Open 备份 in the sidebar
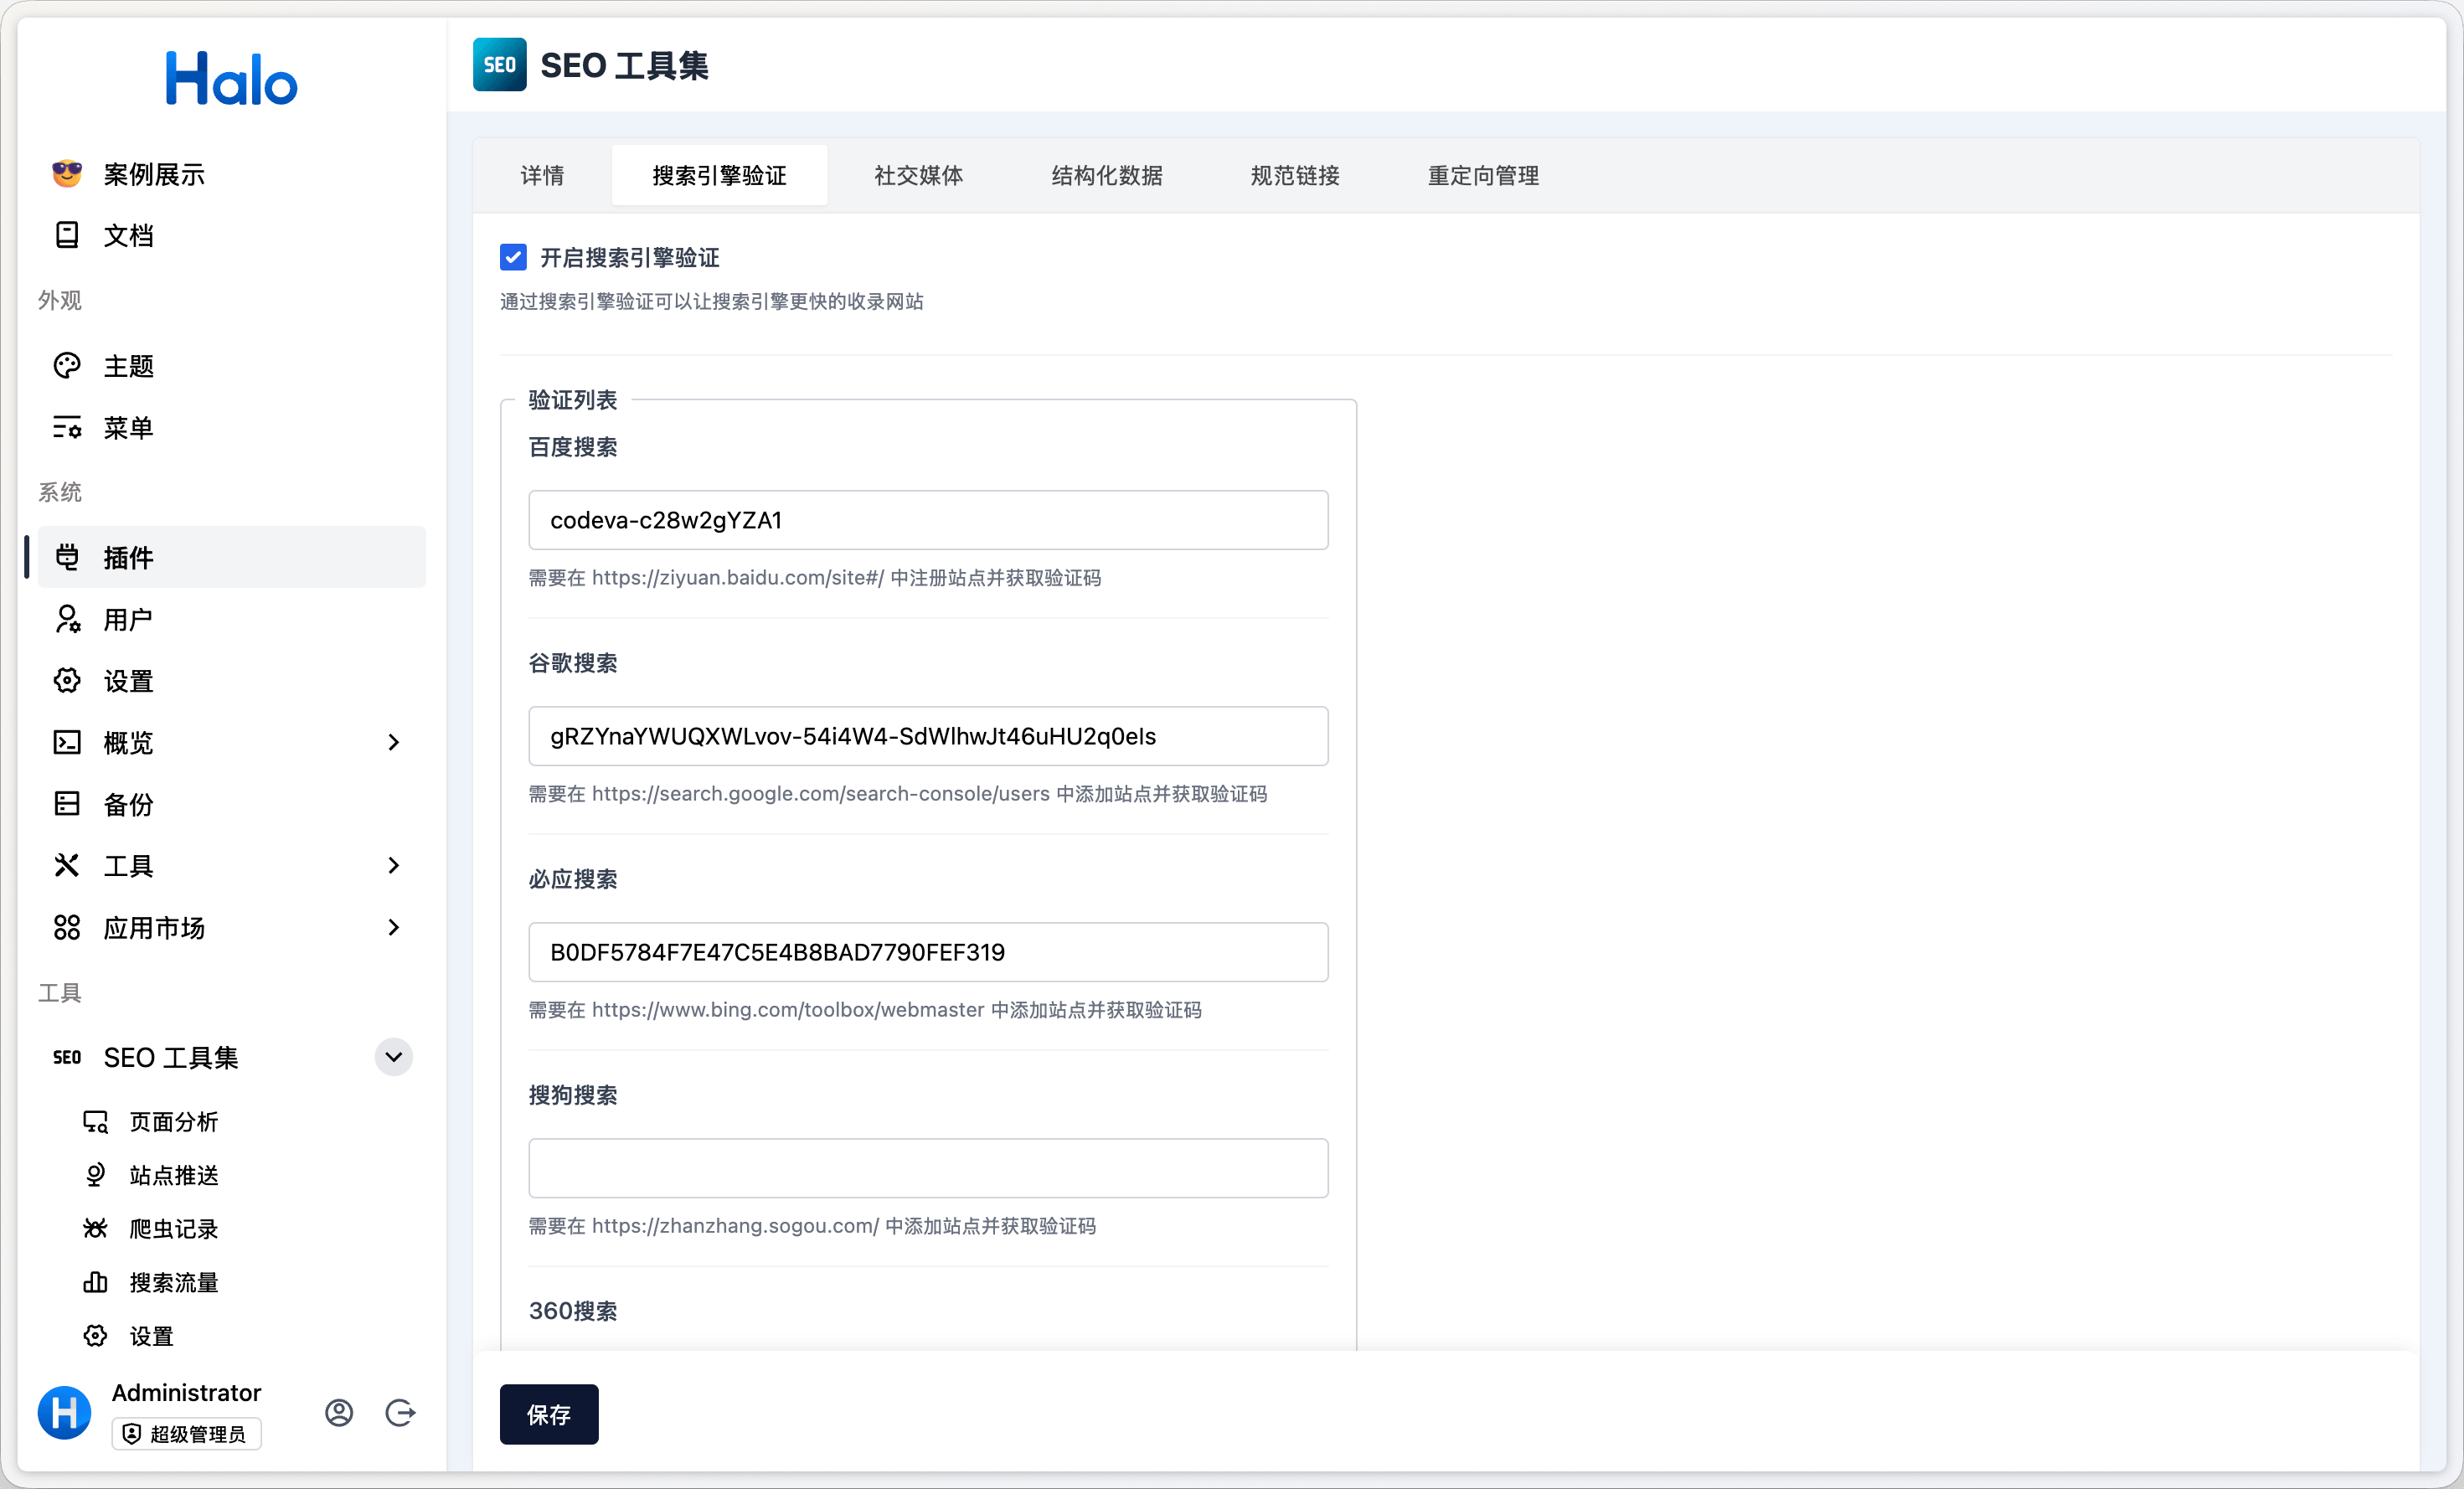2464x1489 pixels. [231, 804]
